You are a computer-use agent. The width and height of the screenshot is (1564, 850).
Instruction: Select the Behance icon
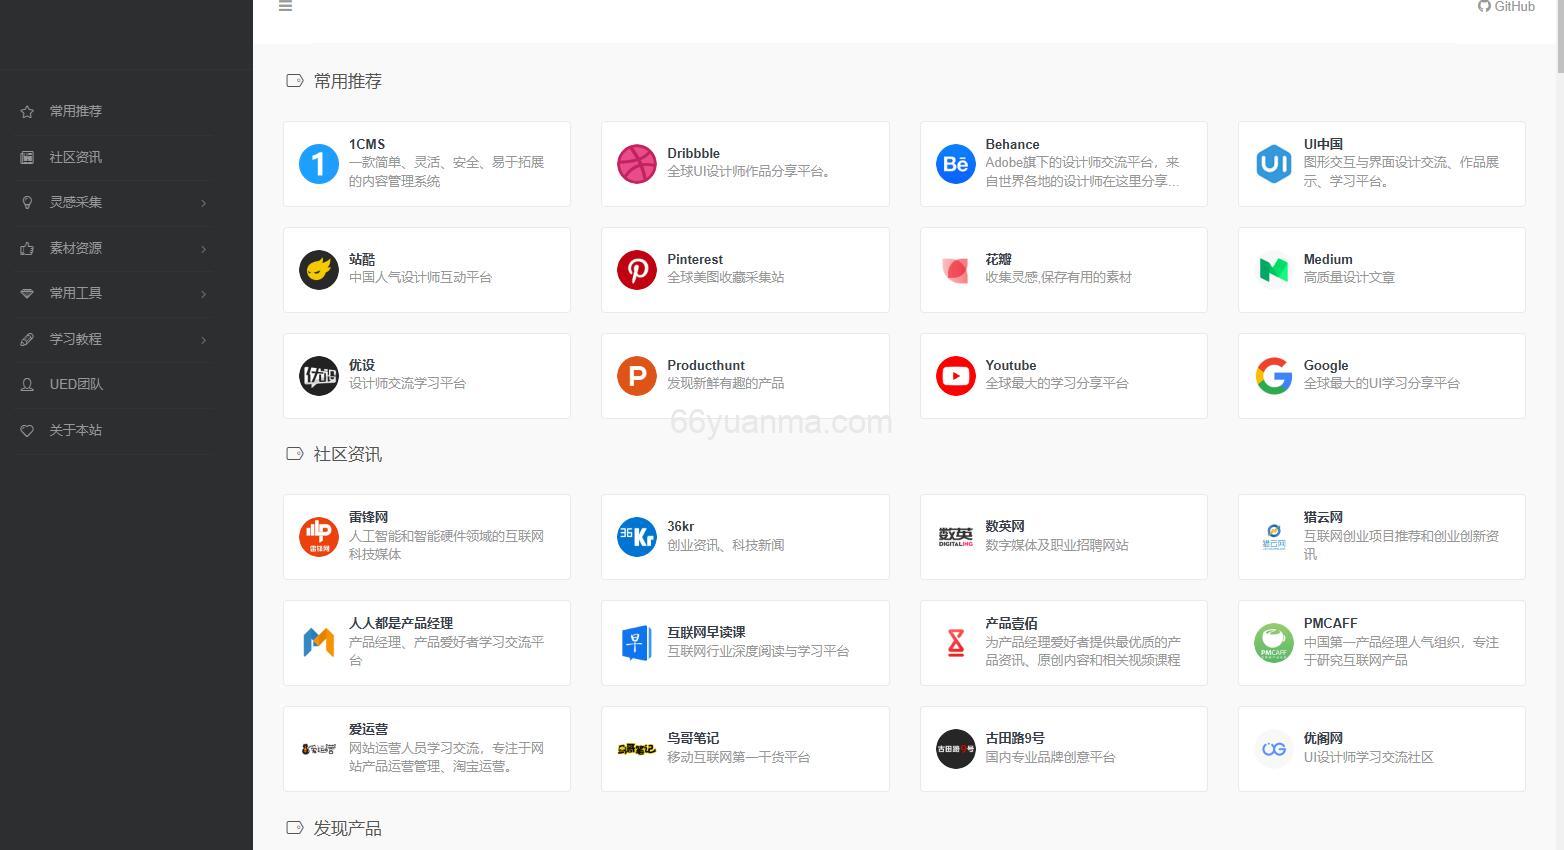coord(955,164)
